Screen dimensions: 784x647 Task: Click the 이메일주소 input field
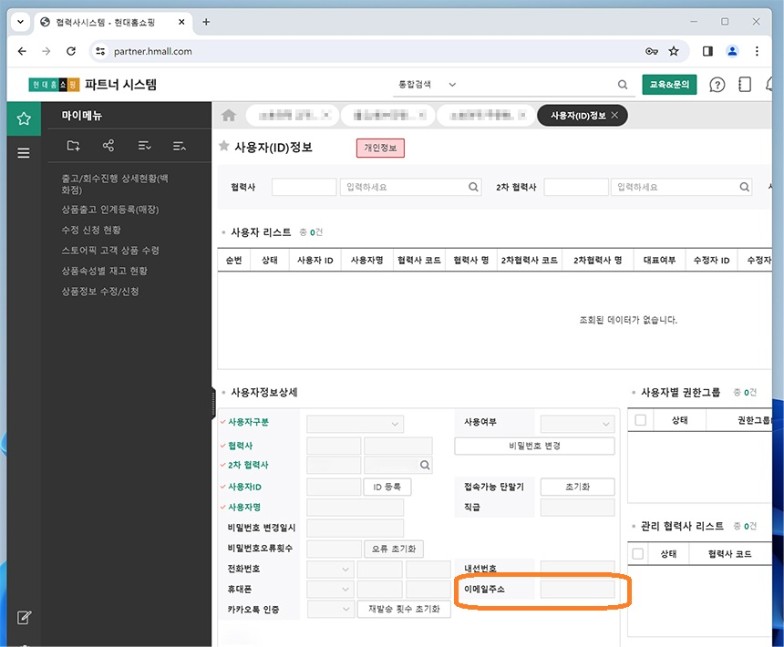coord(578,590)
